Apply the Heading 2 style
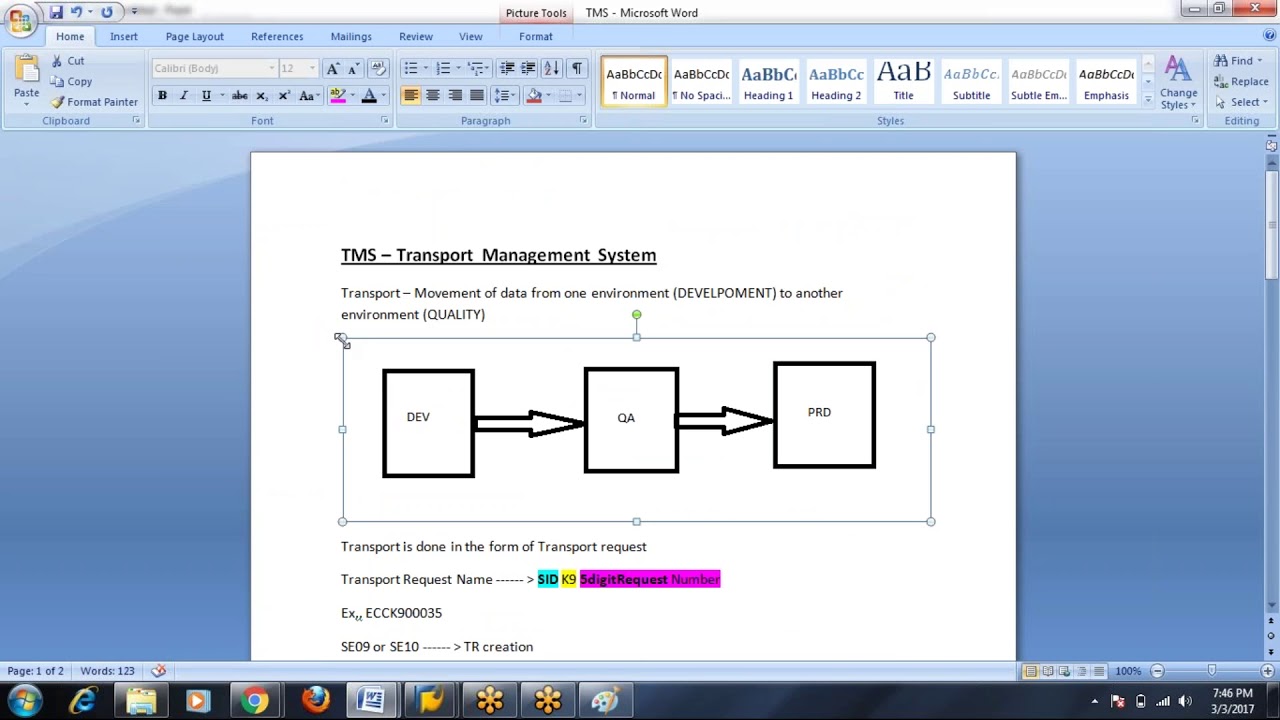Viewport: 1280px width, 720px height. click(836, 82)
